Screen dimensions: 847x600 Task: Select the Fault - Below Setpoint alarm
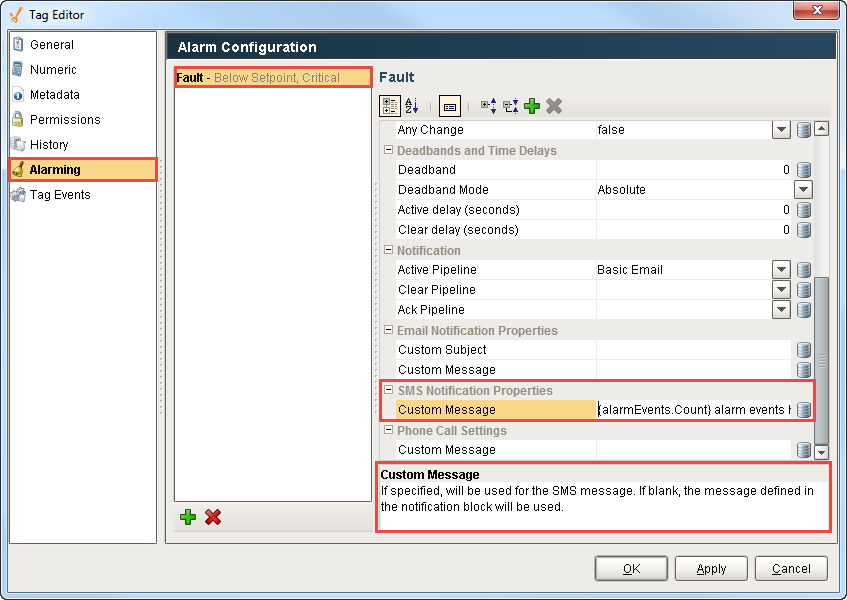click(x=272, y=76)
